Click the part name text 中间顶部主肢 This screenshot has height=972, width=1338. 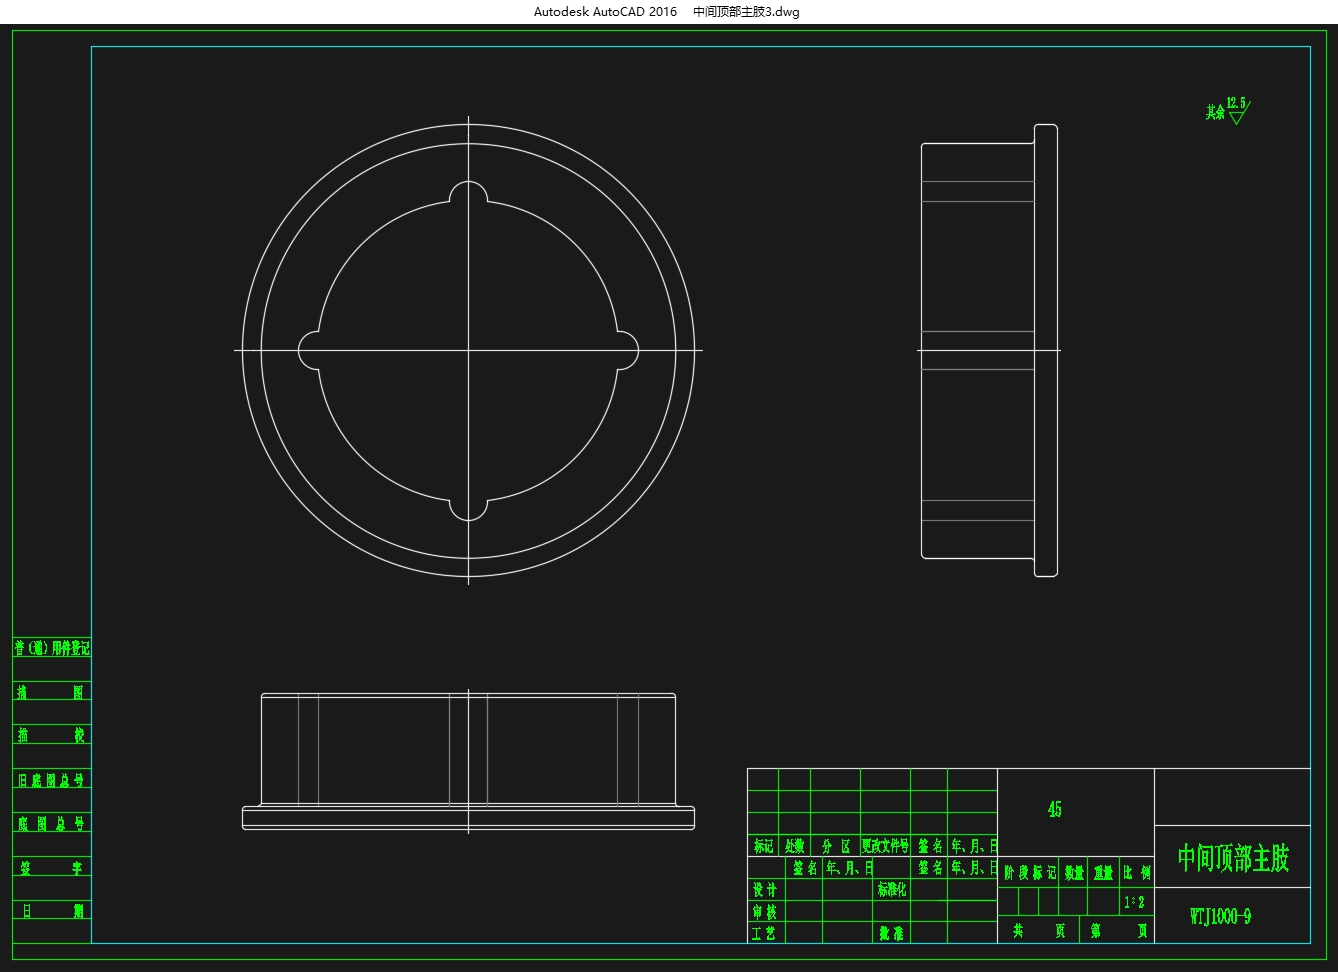tap(1233, 857)
